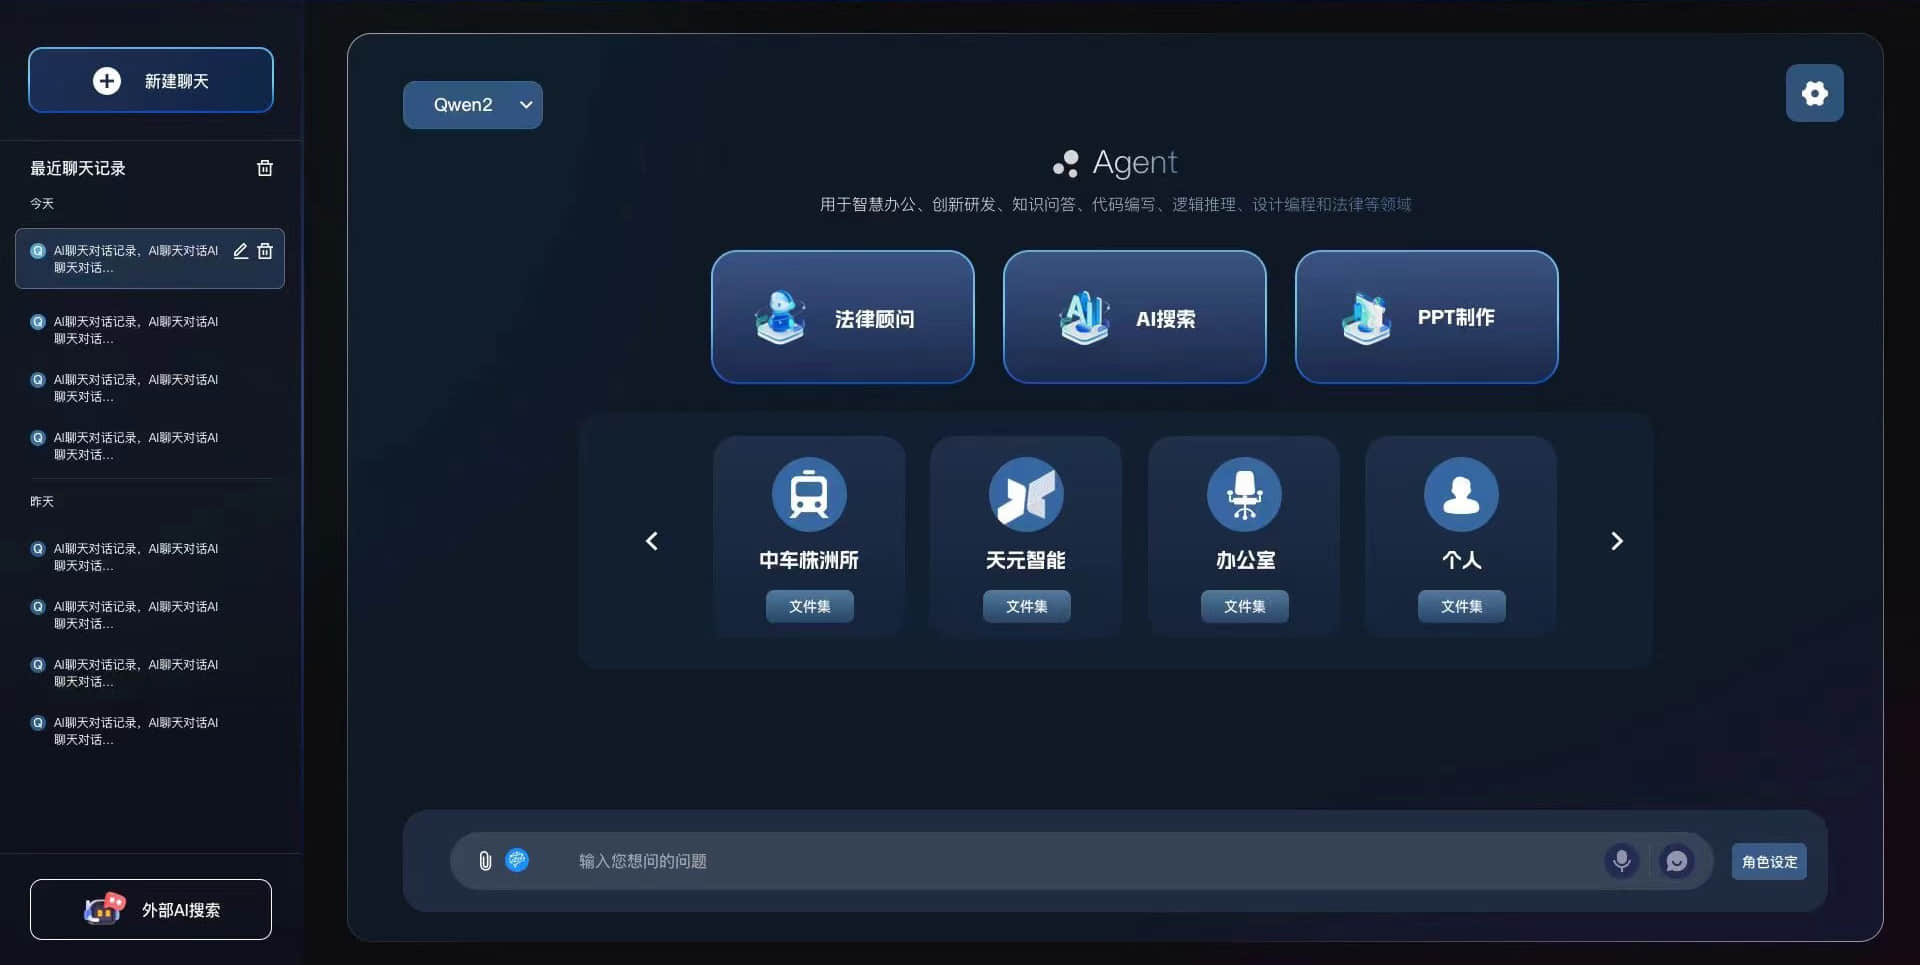Screen dimensions: 1920x965
Task: Open the first chat under 昨天
Action: click(x=135, y=557)
